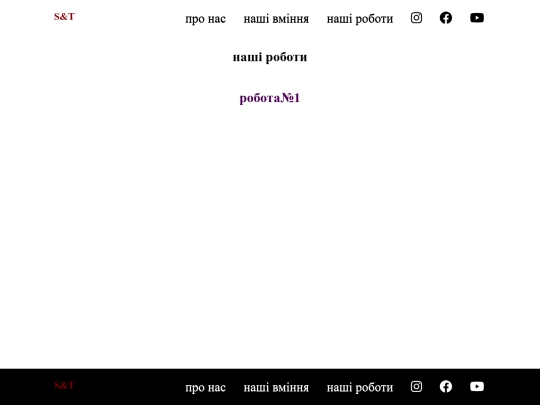
Task: Open Facebook icon in the black footer
Action: [446, 386]
